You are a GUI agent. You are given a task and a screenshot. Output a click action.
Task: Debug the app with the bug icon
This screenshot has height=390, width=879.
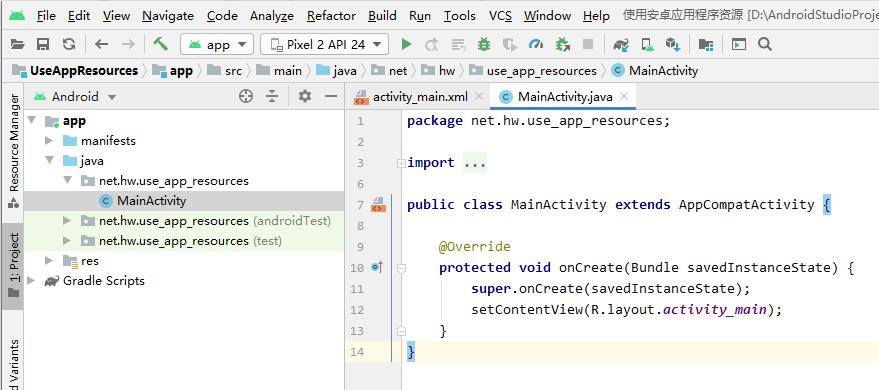(483, 44)
